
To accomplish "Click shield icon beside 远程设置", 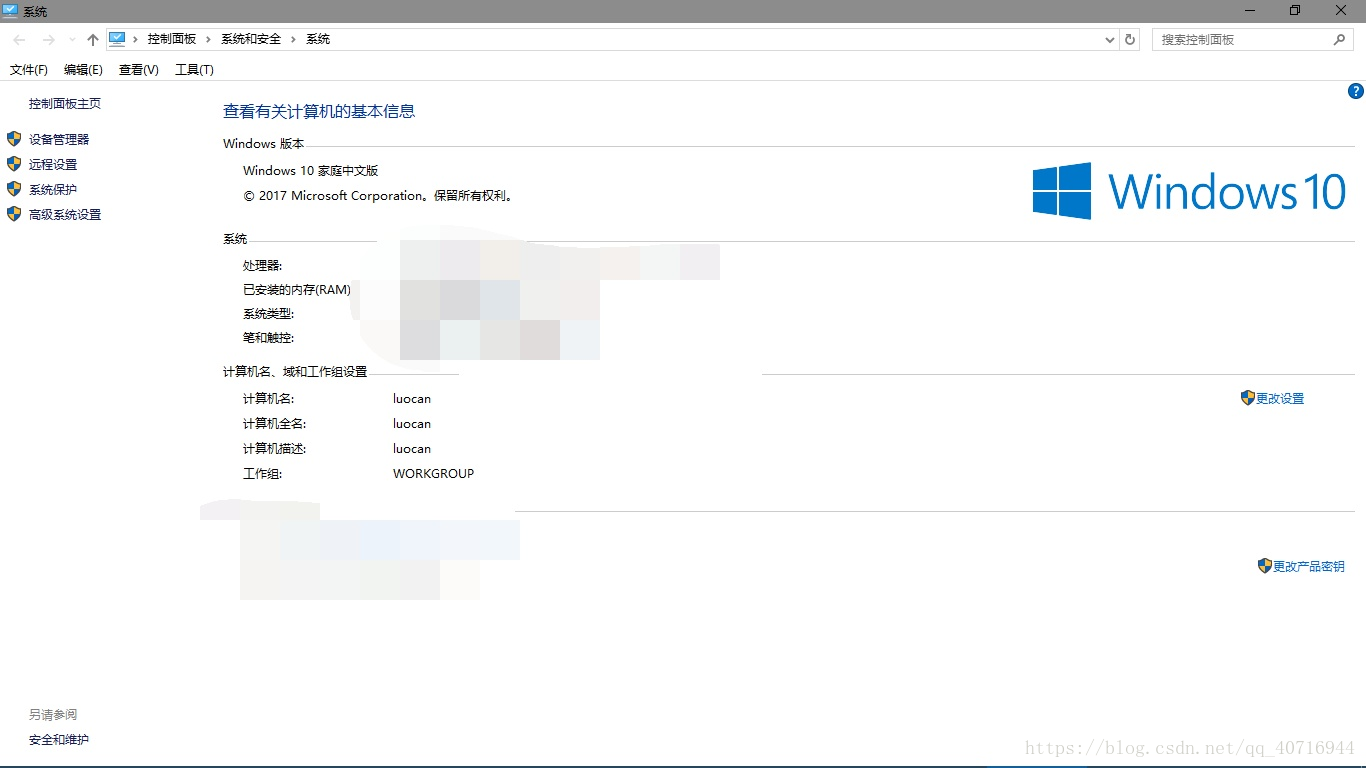I will click(14, 164).
